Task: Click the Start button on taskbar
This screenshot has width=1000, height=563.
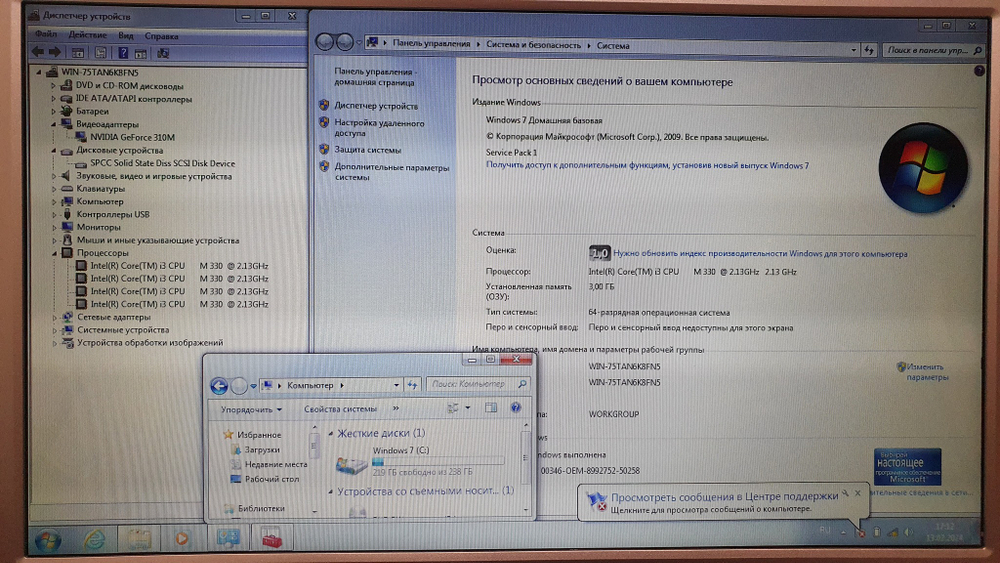Action: pyautogui.click(x=47, y=541)
